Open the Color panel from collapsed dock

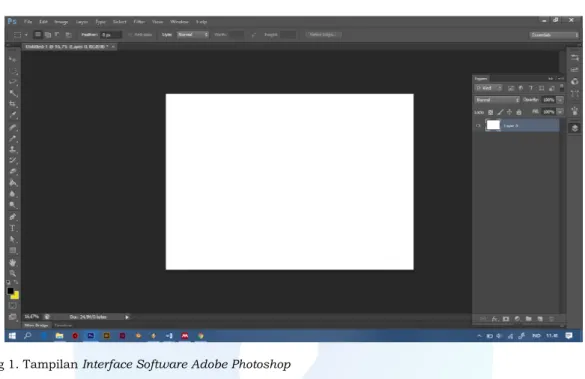(x=575, y=81)
